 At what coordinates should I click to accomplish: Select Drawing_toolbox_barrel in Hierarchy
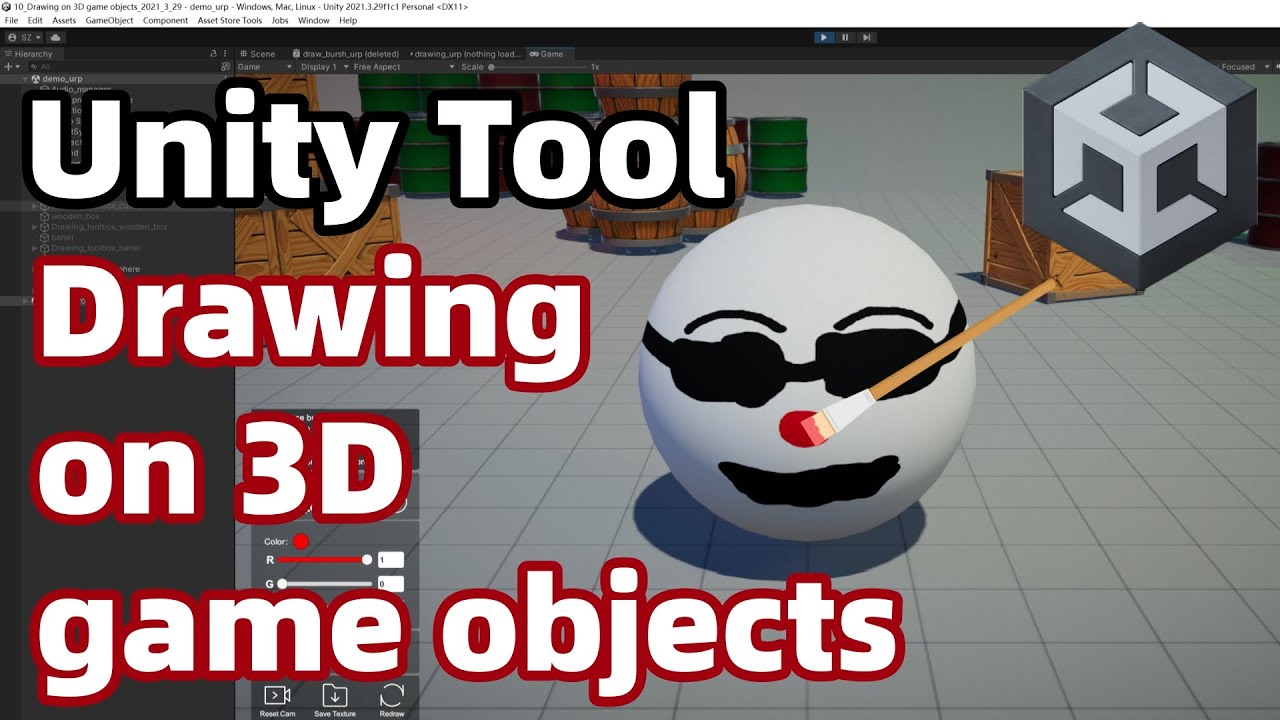(96, 247)
